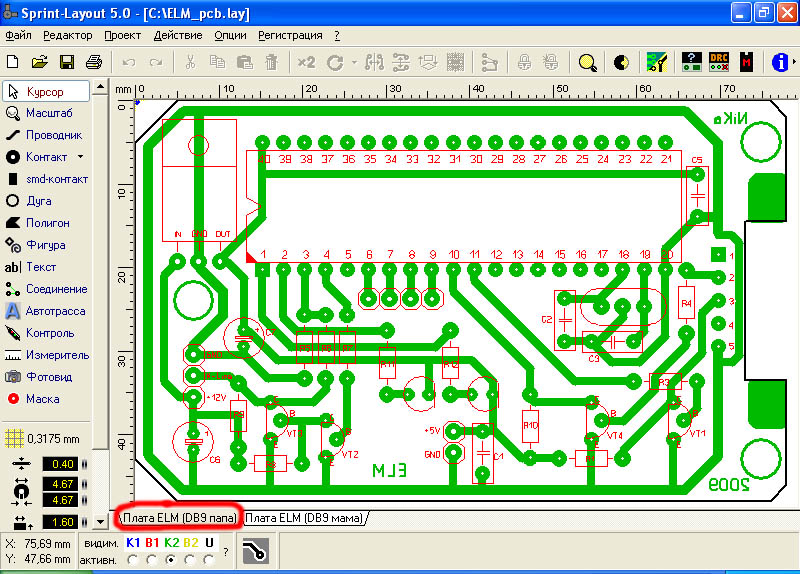Expand the Контакт tool dropdown arrow

tap(81, 157)
